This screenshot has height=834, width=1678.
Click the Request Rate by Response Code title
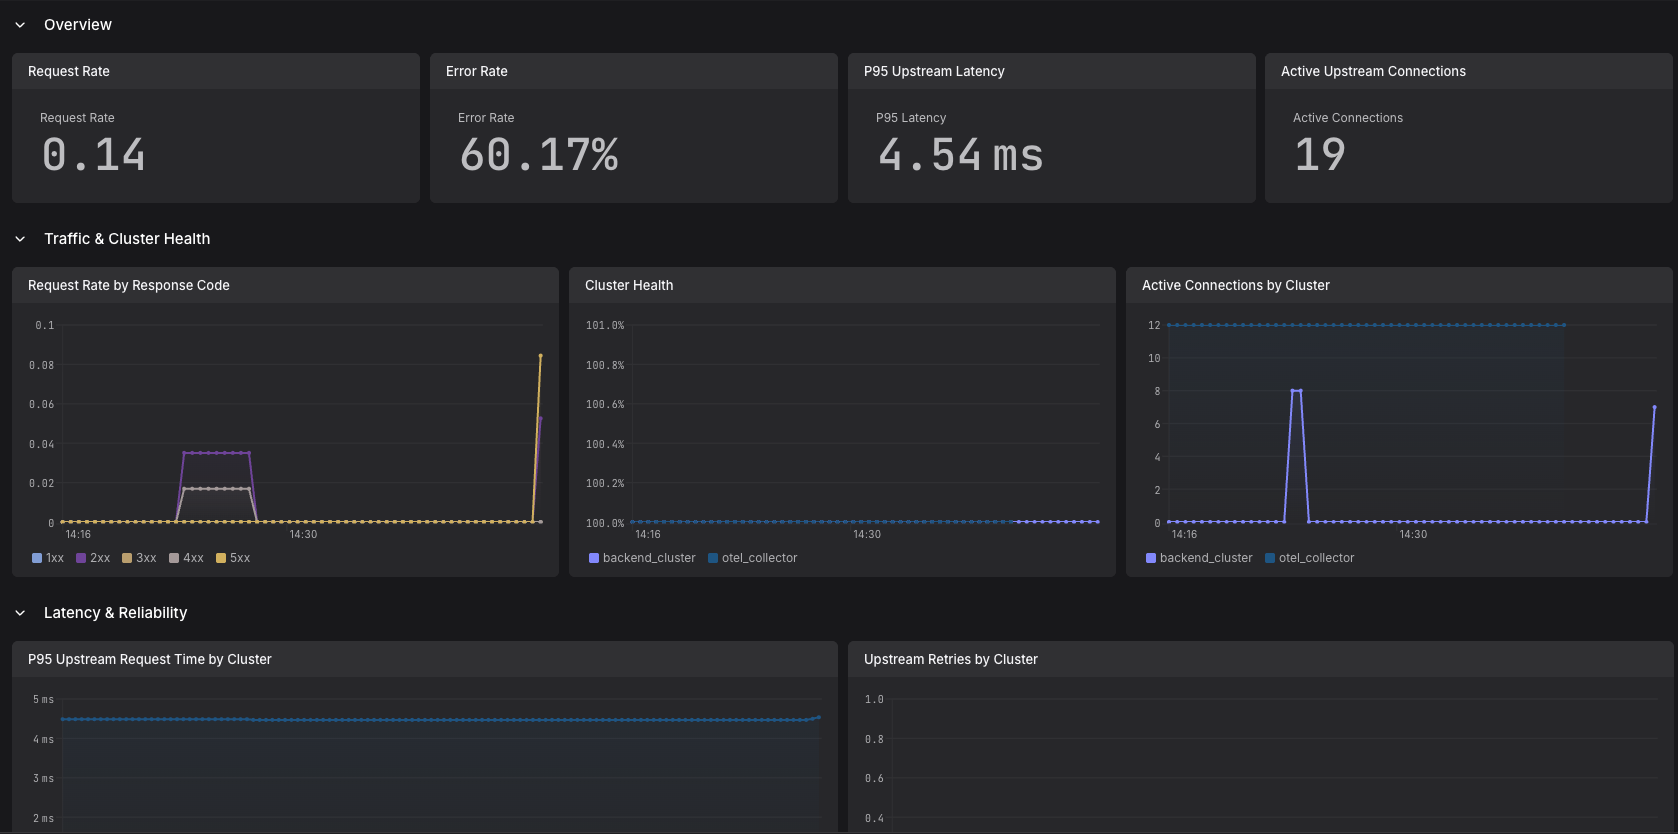click(x=129, y=285)
